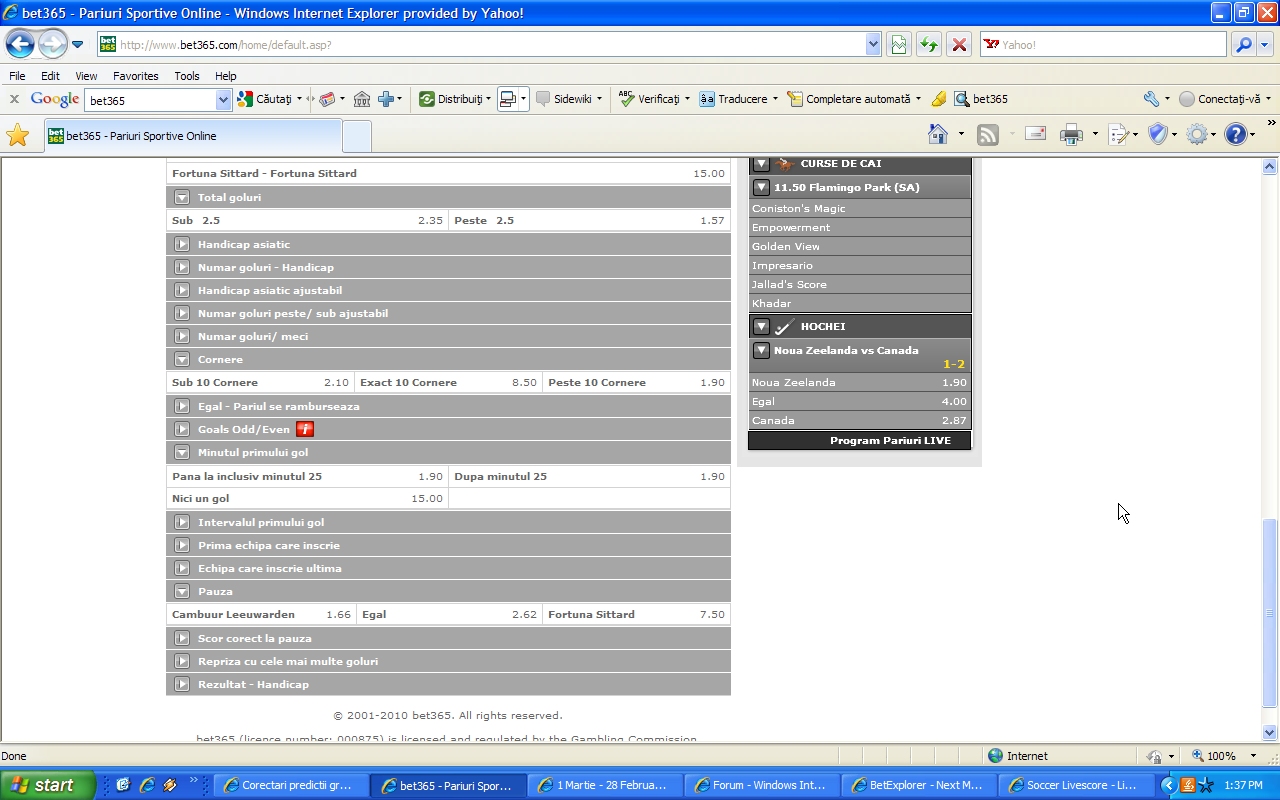
Task: Click the Yahoo search magnifier button
Action: (x=1243, y=44)
